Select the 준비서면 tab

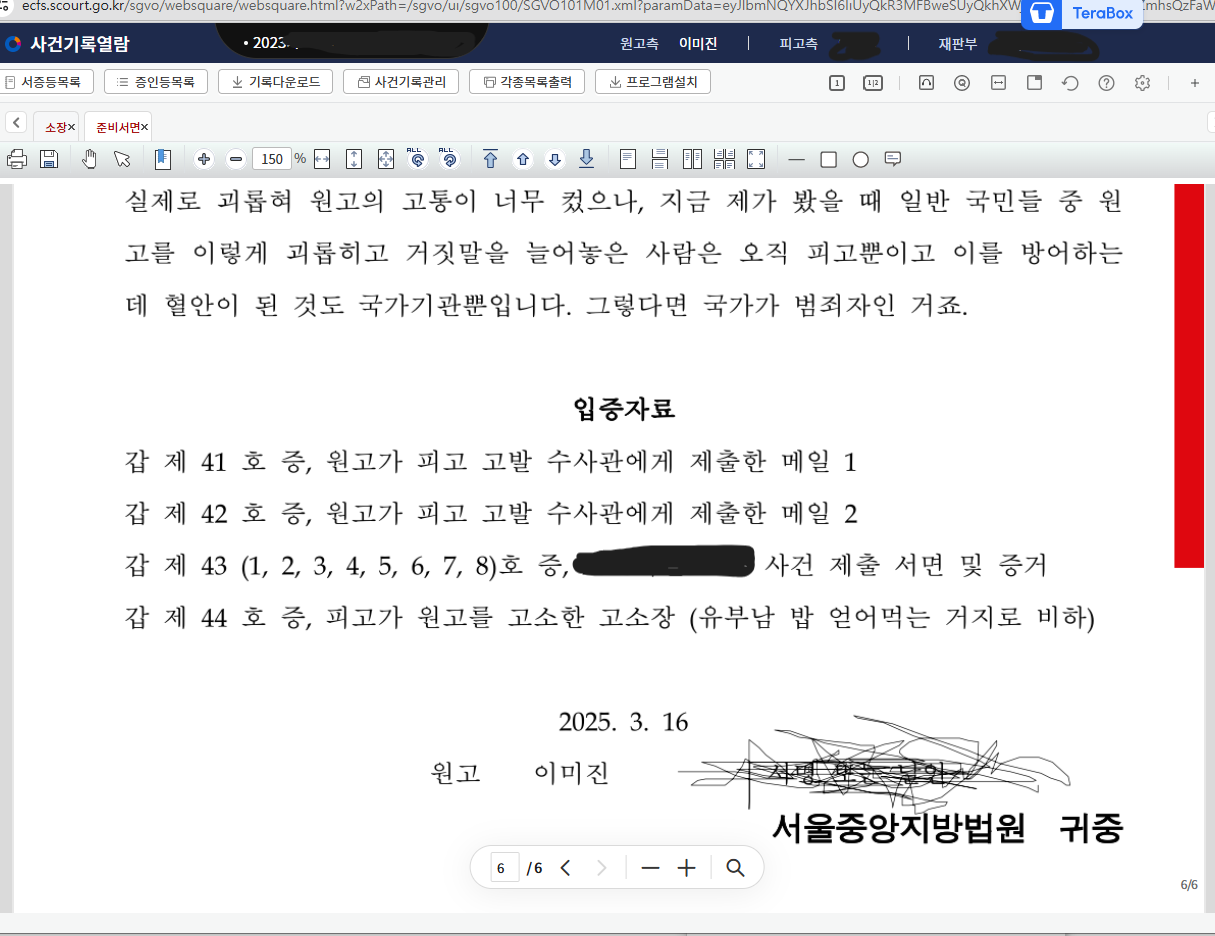tap(113, 127)
